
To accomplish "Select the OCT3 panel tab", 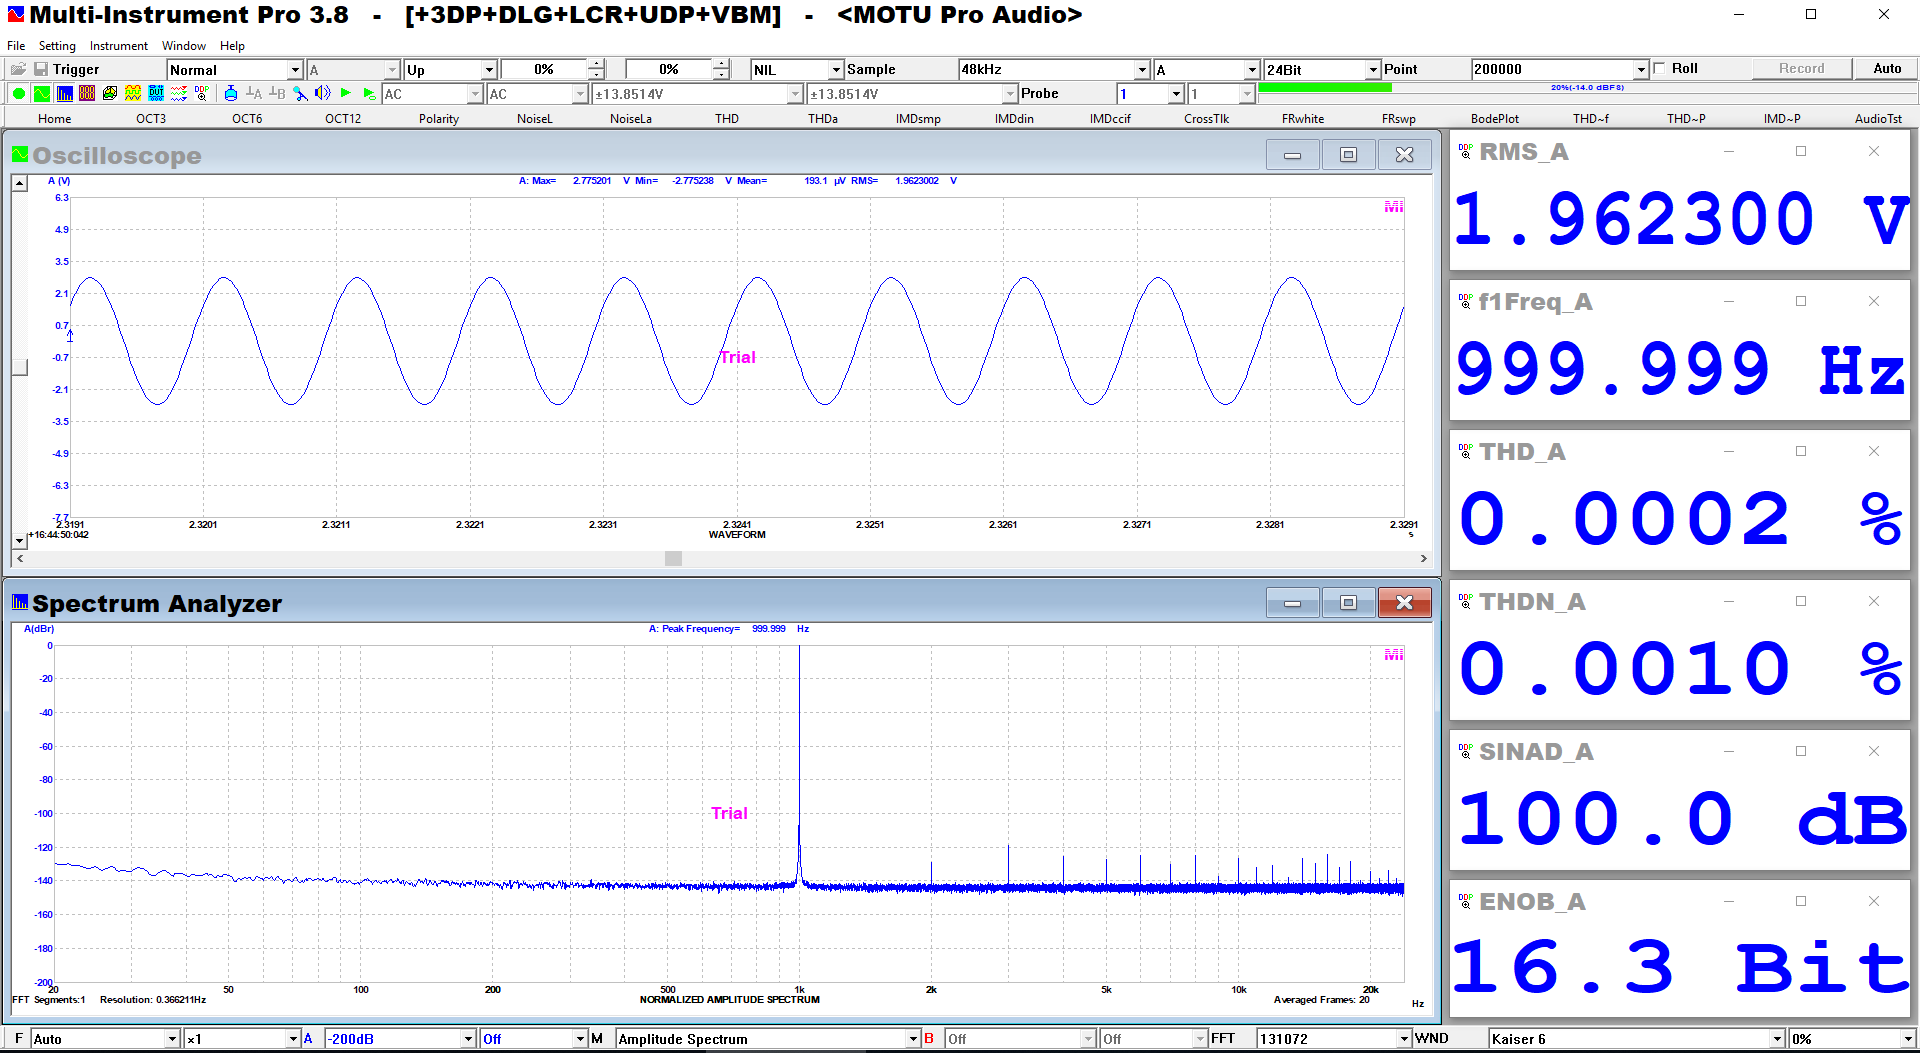I will 151,118.
